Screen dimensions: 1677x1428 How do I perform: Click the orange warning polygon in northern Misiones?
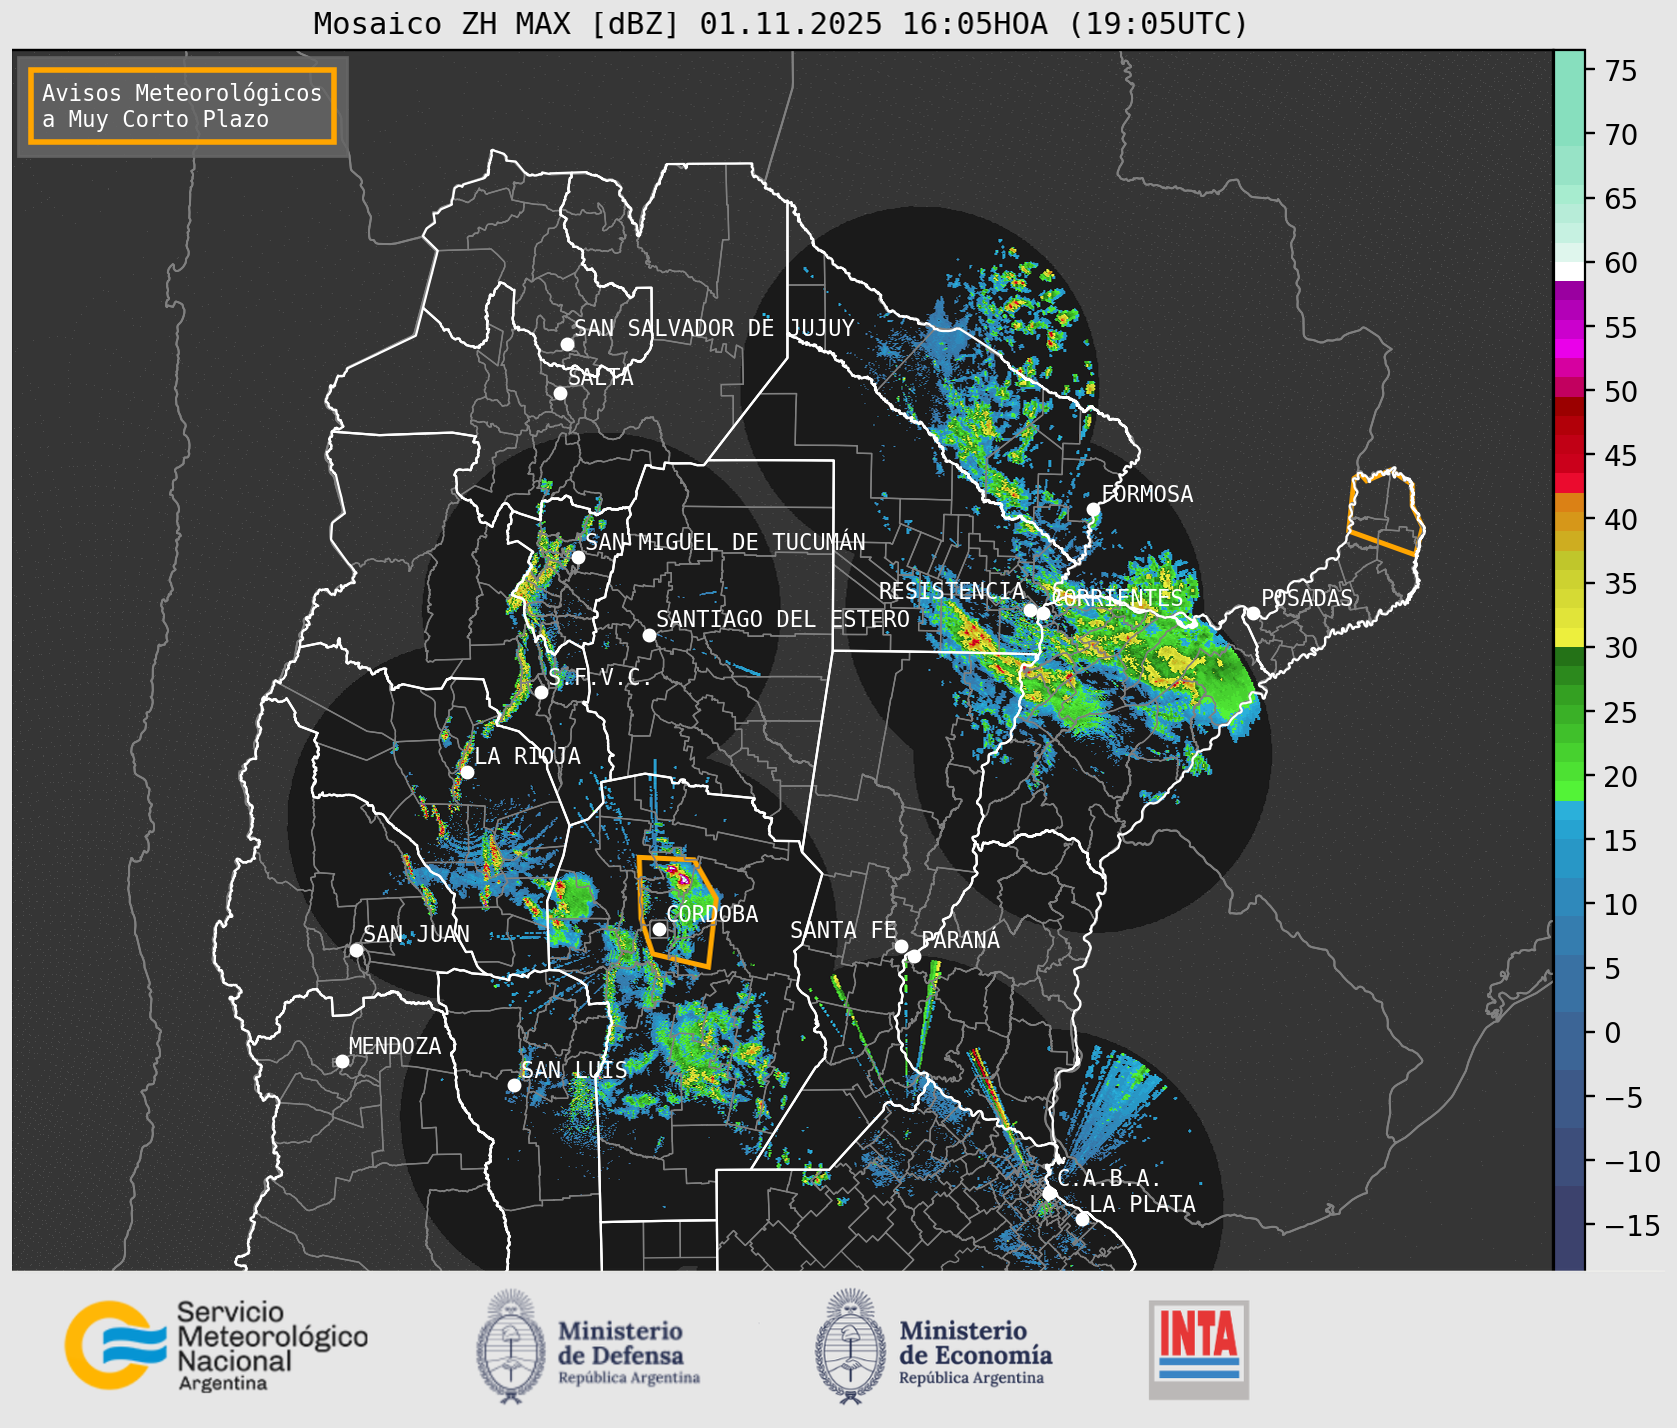pyautogui.click(x=1385, y=512)
